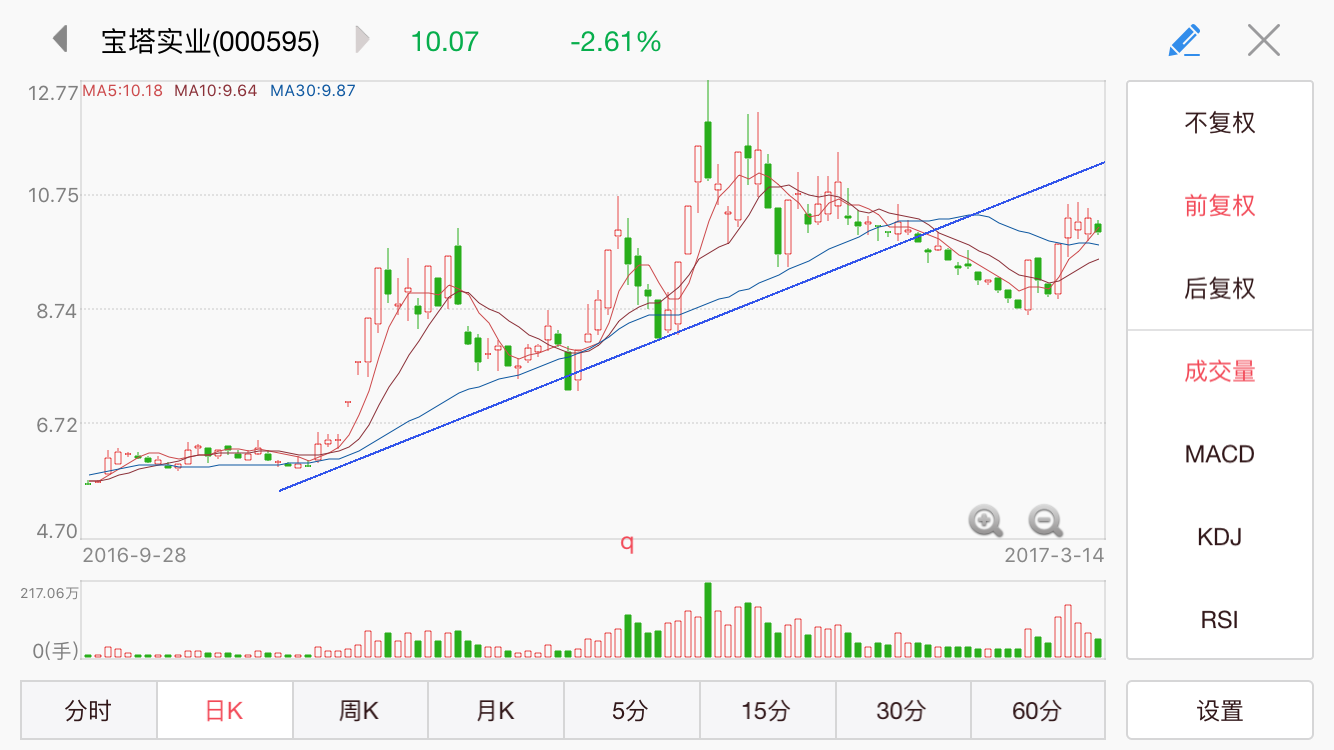Viewport: 1334px width, 750px height.
Task: Select 后复权 price adjustment option
Action: (1220, 289)
